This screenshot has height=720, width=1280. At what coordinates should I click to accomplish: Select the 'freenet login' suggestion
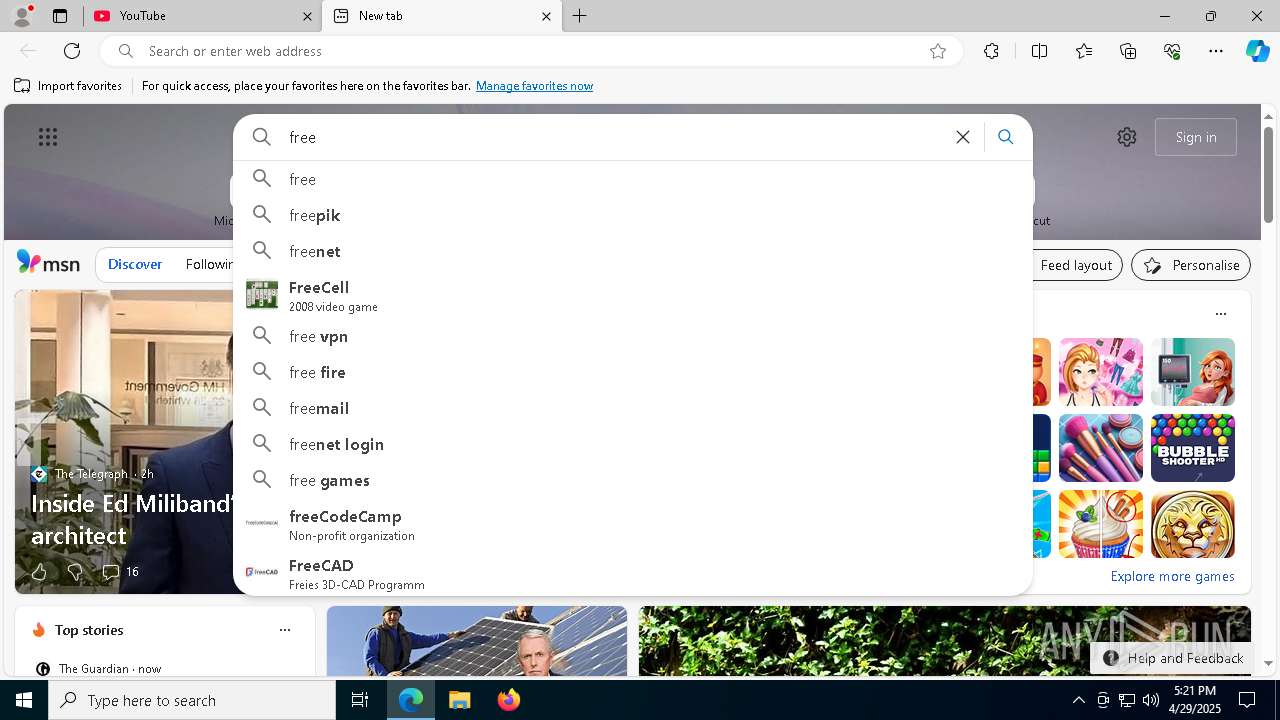point(633,444)
